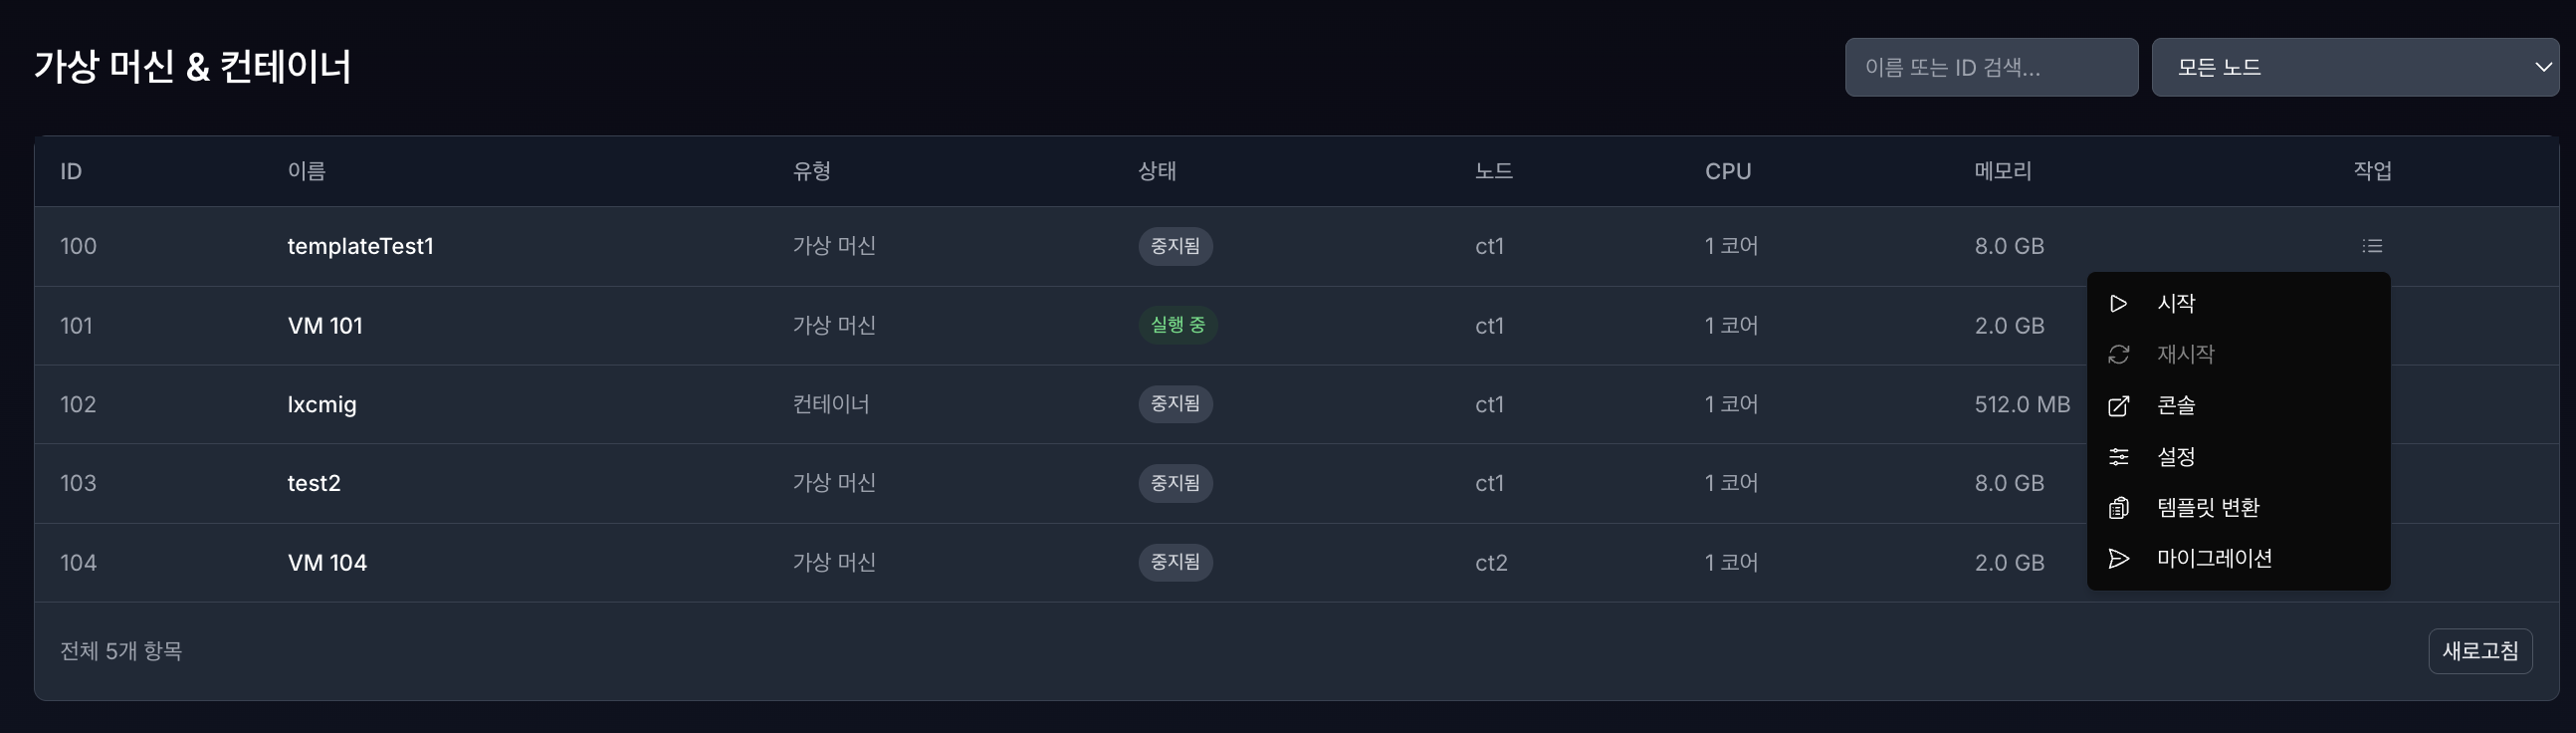Open the actions icon for templateTest1 row
2576x733 pixels.
click(2374, 246)
